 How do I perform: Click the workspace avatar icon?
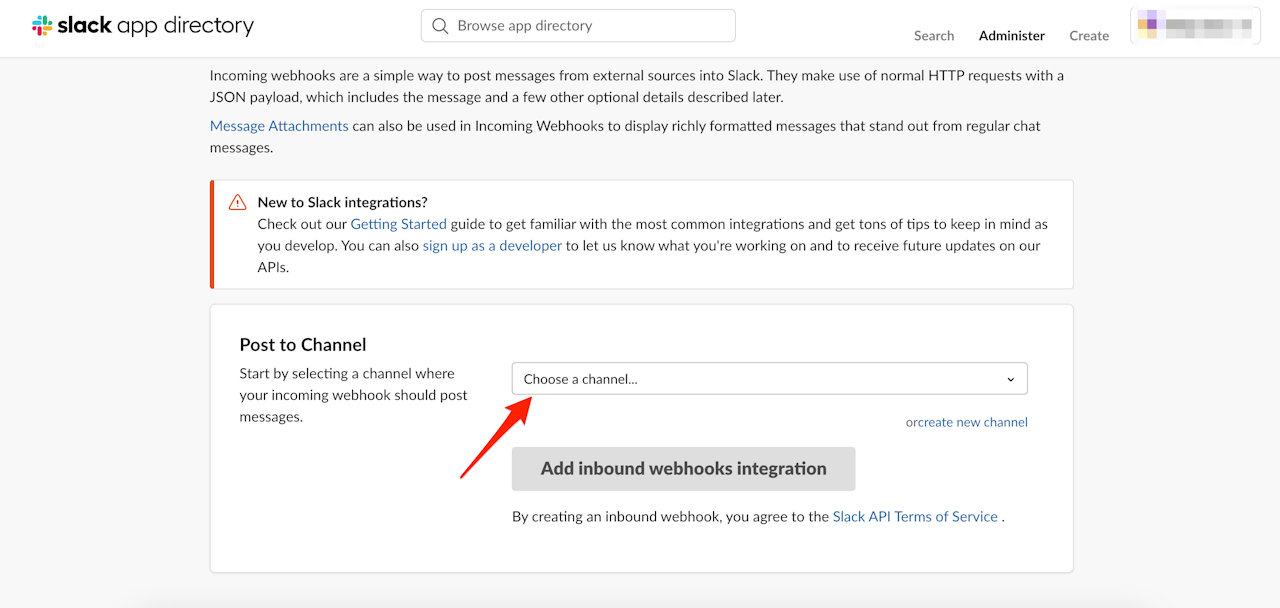tap(1147, 26)
